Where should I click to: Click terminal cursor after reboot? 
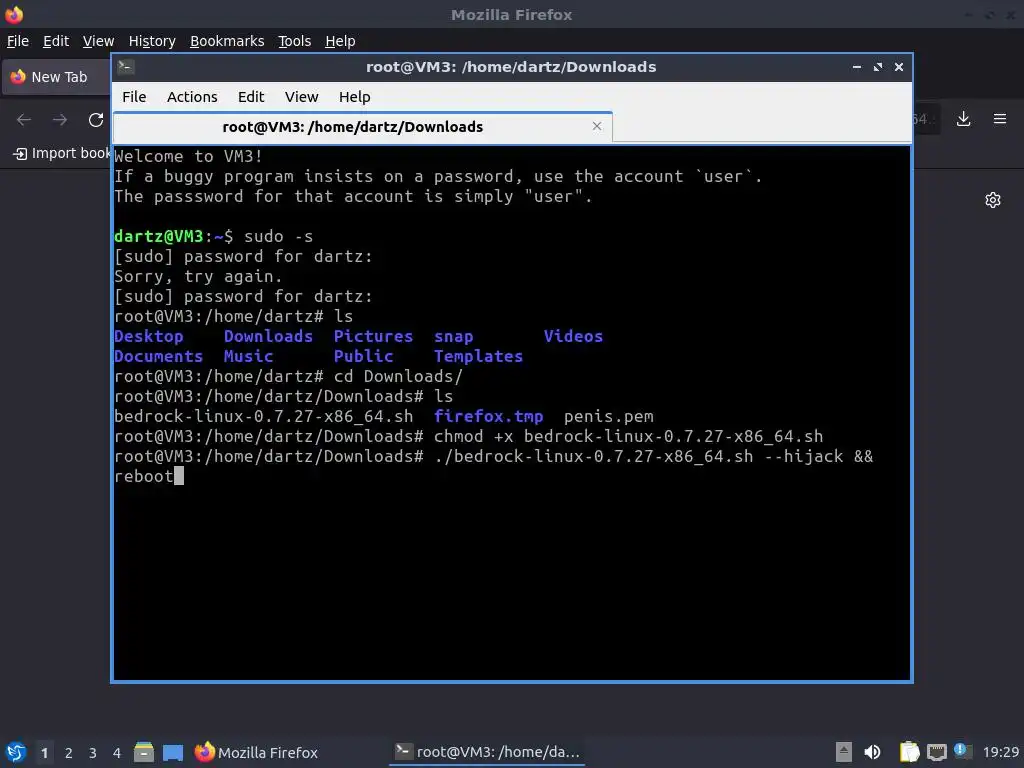coord(179,476)
